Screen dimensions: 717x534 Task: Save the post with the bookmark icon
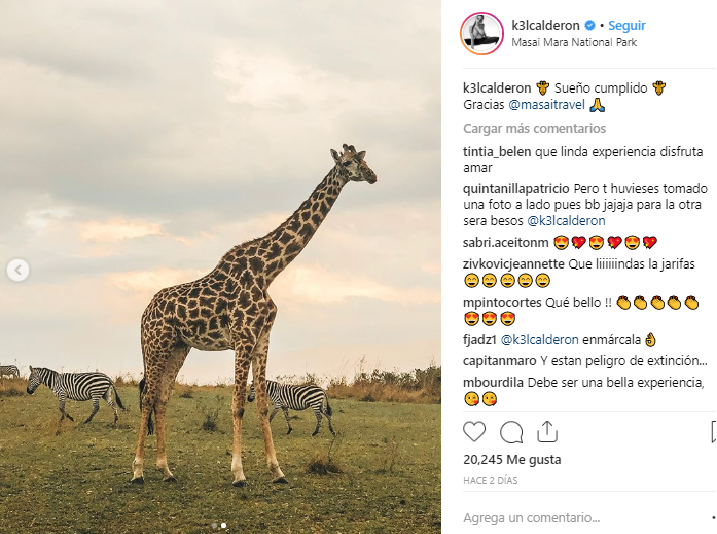713,431
